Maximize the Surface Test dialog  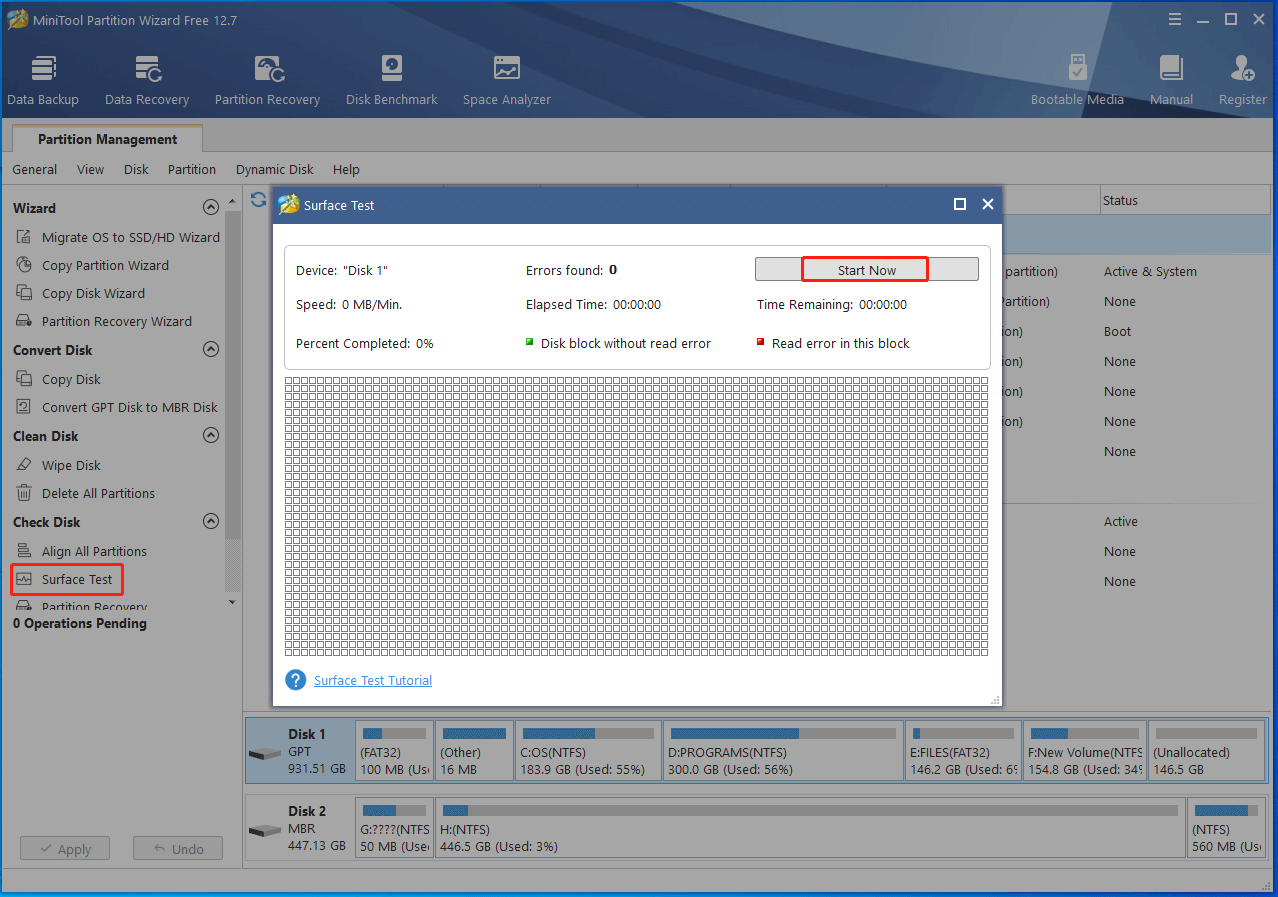pos(960,204)
